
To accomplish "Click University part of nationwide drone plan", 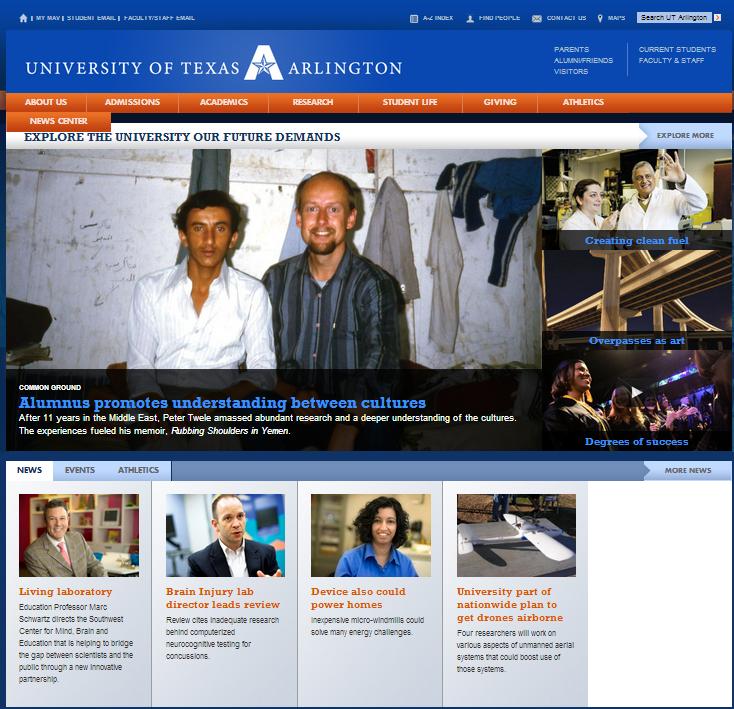I will 510,605.
